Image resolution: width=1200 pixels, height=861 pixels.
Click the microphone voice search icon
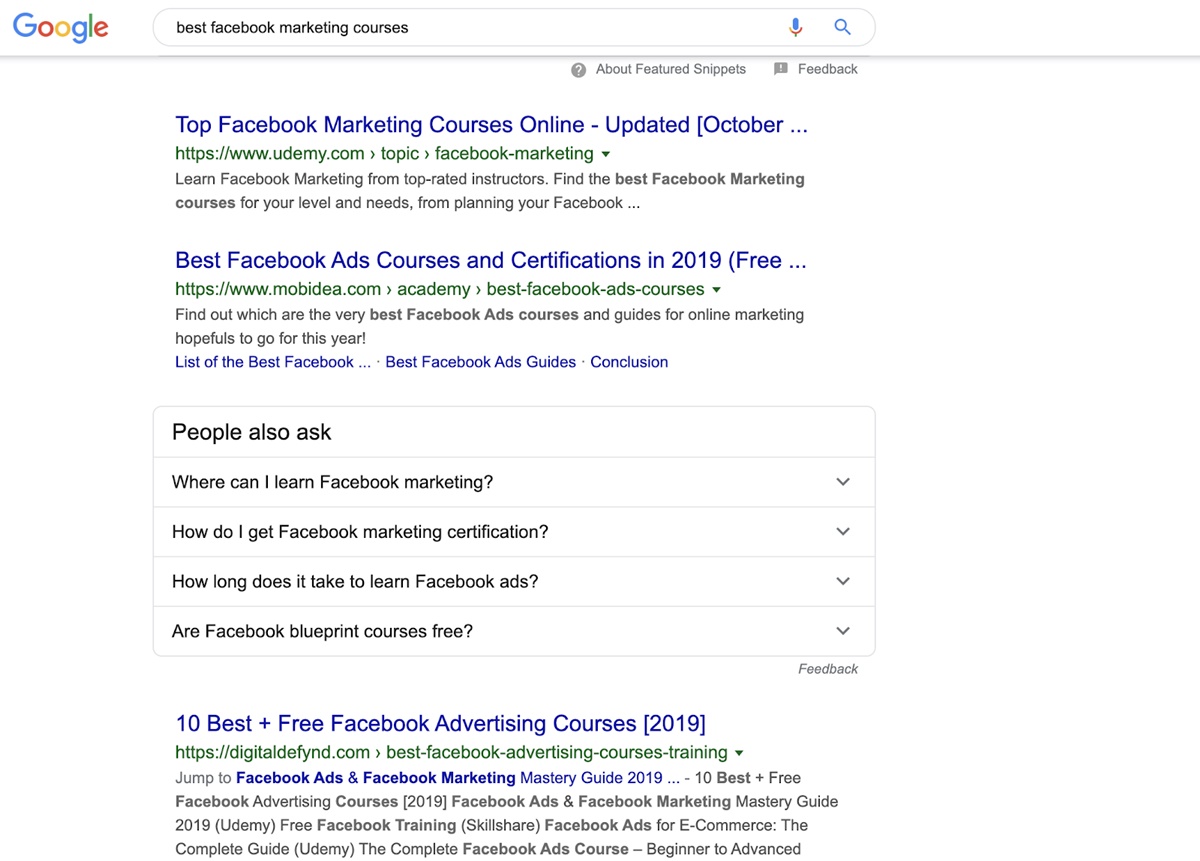[796, 28]
